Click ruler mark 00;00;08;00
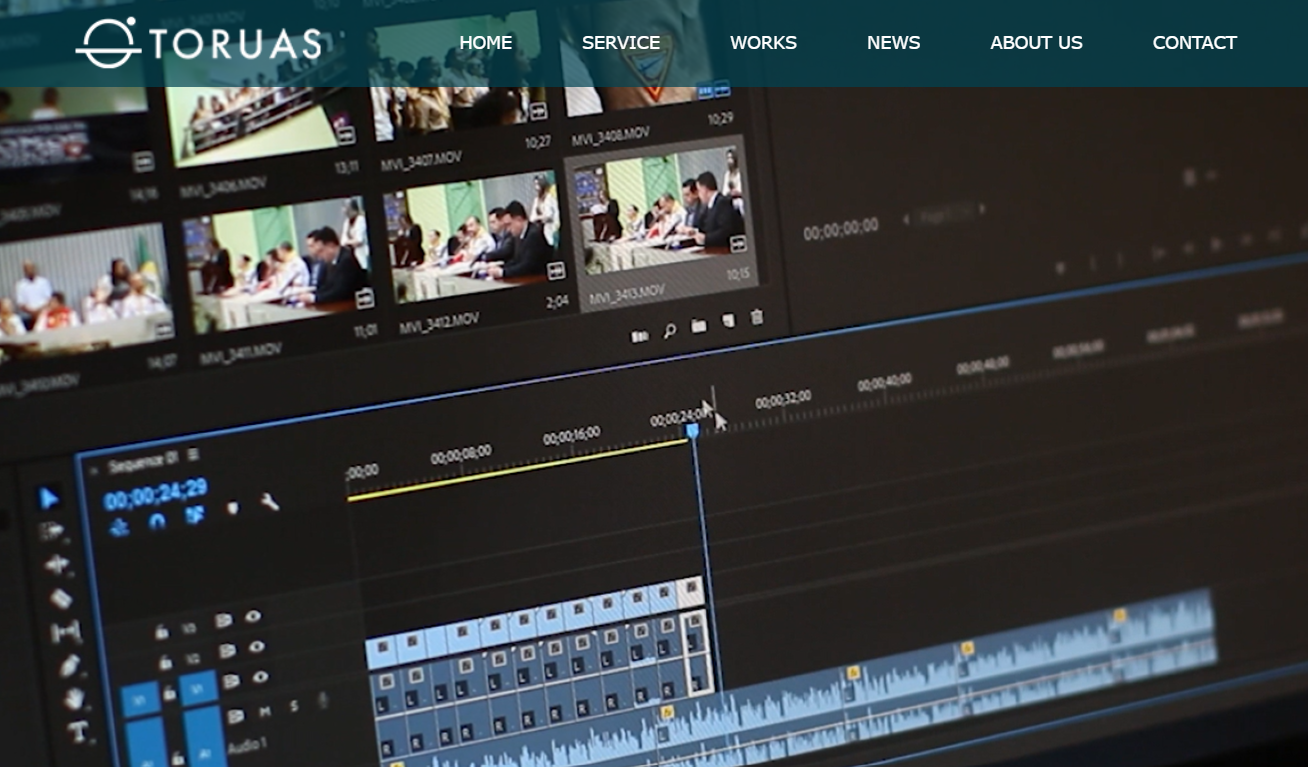 click(x=461, y=455)
